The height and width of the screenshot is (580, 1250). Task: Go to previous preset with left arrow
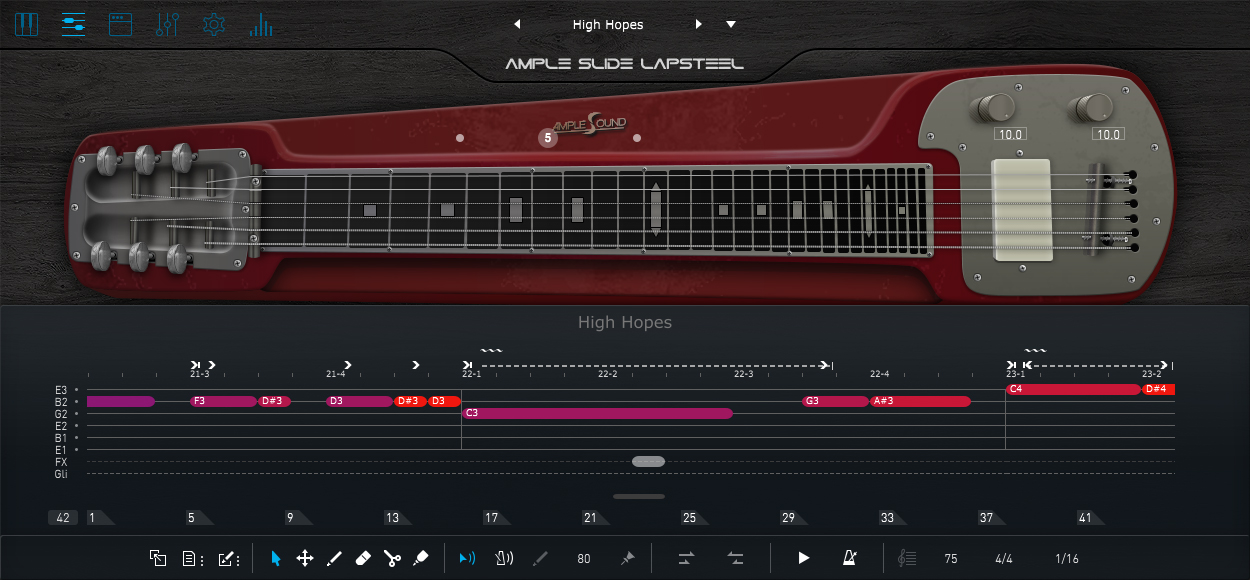[517, 24]
